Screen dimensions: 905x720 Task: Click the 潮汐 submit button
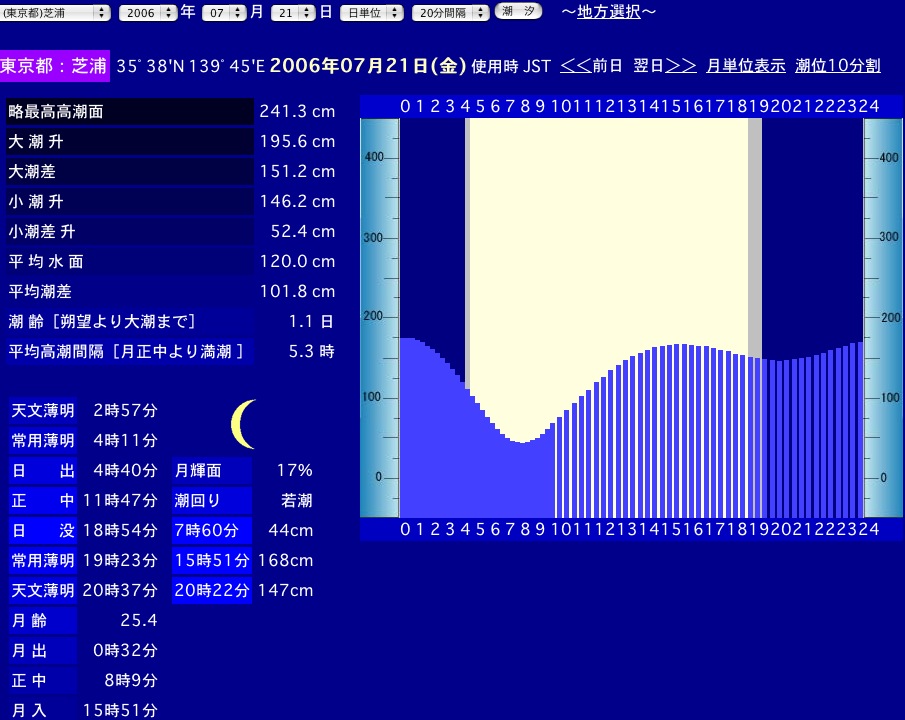[518, 12]
